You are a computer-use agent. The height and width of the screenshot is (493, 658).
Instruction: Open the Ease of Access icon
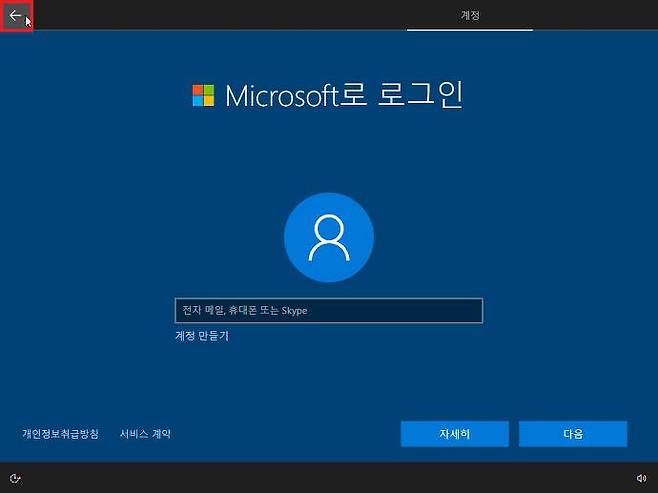coord(15,478)
